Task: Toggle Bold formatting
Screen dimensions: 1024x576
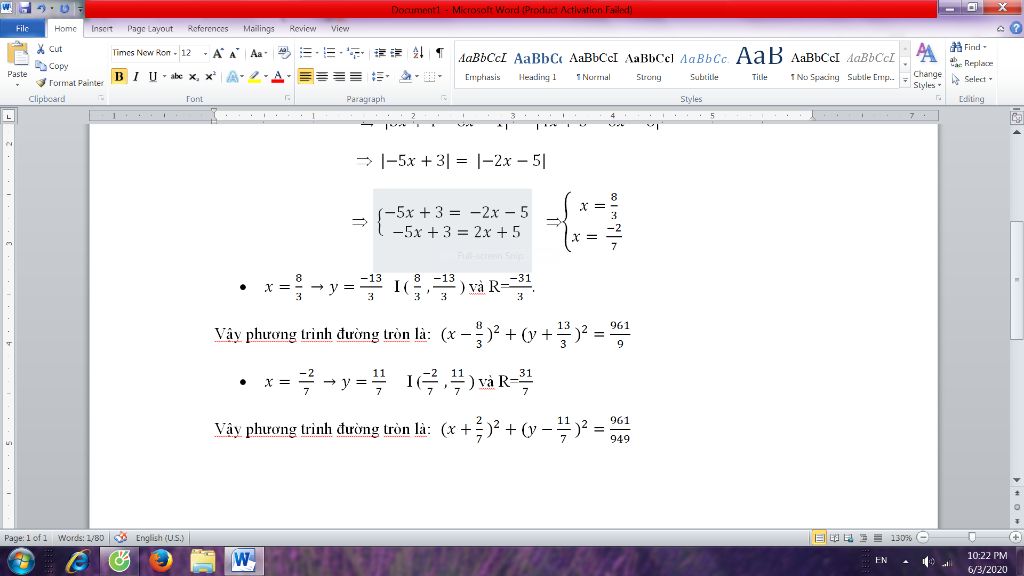Action: pyautogui.click(x=119, y=76)
